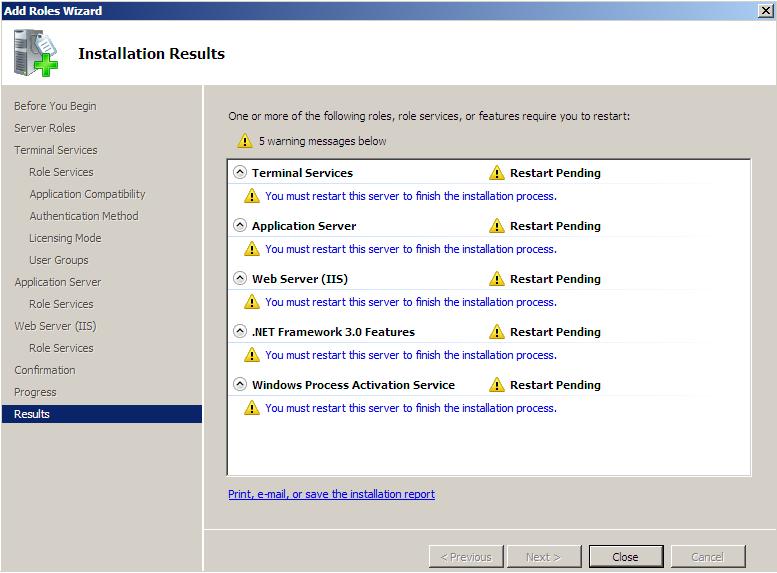Go to the Confirmation step
Screen dimensions: 777x573
point(45,370)
